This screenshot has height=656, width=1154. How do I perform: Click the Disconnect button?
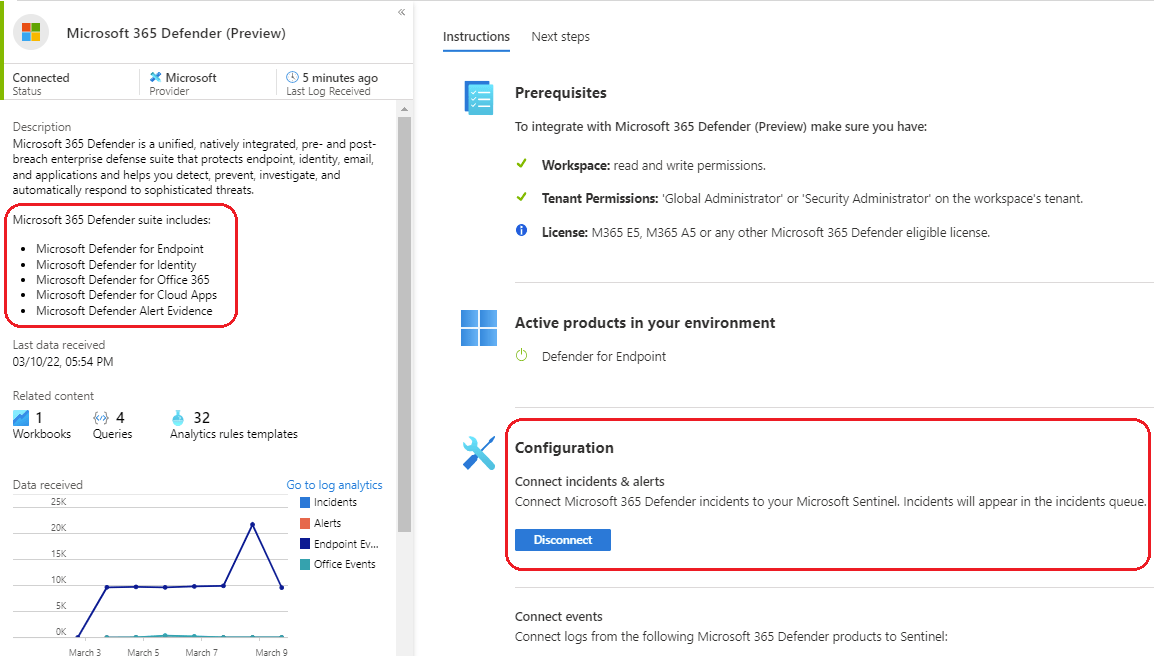[562, 539]
